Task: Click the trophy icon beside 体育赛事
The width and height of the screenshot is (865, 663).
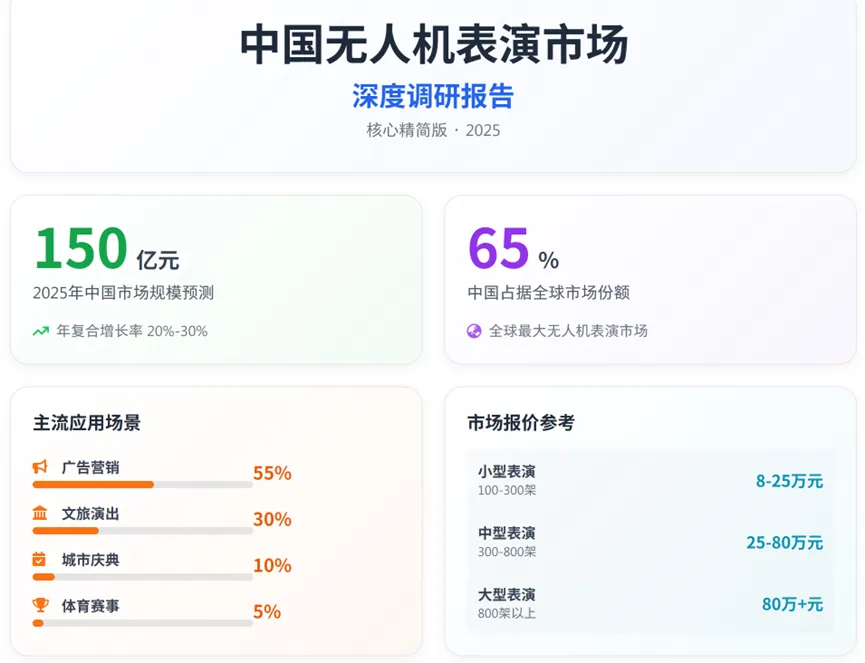Action: [x=40, y=605]
